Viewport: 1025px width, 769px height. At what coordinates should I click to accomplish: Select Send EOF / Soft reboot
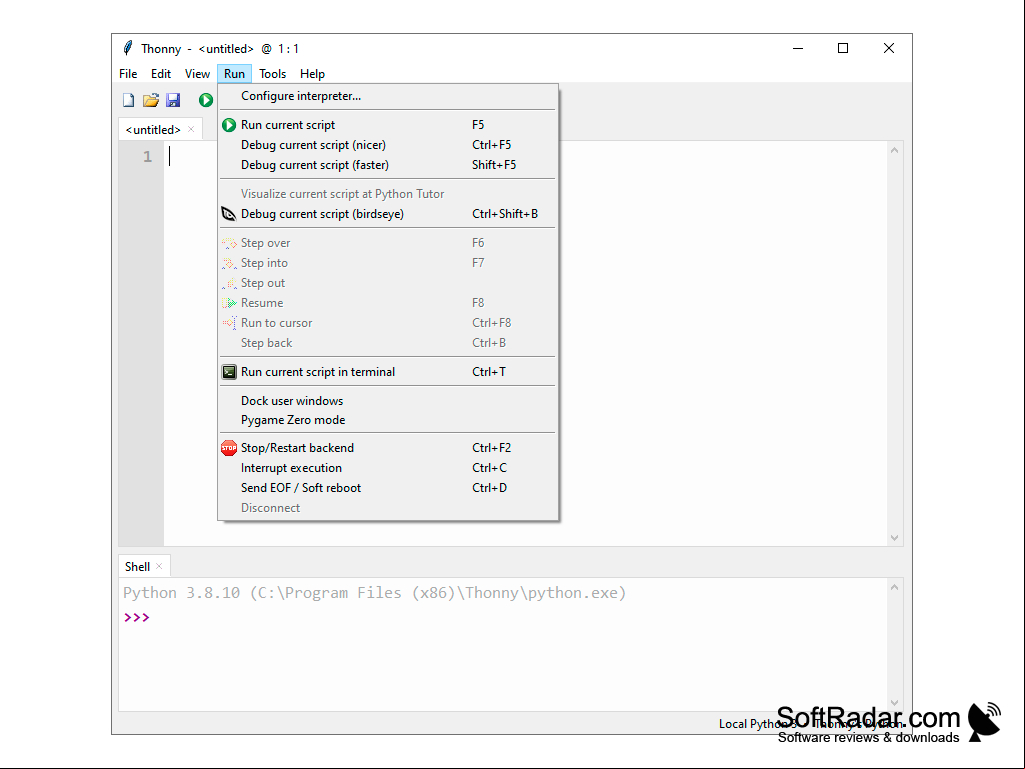pyautogui.click(x=388, y=488)
